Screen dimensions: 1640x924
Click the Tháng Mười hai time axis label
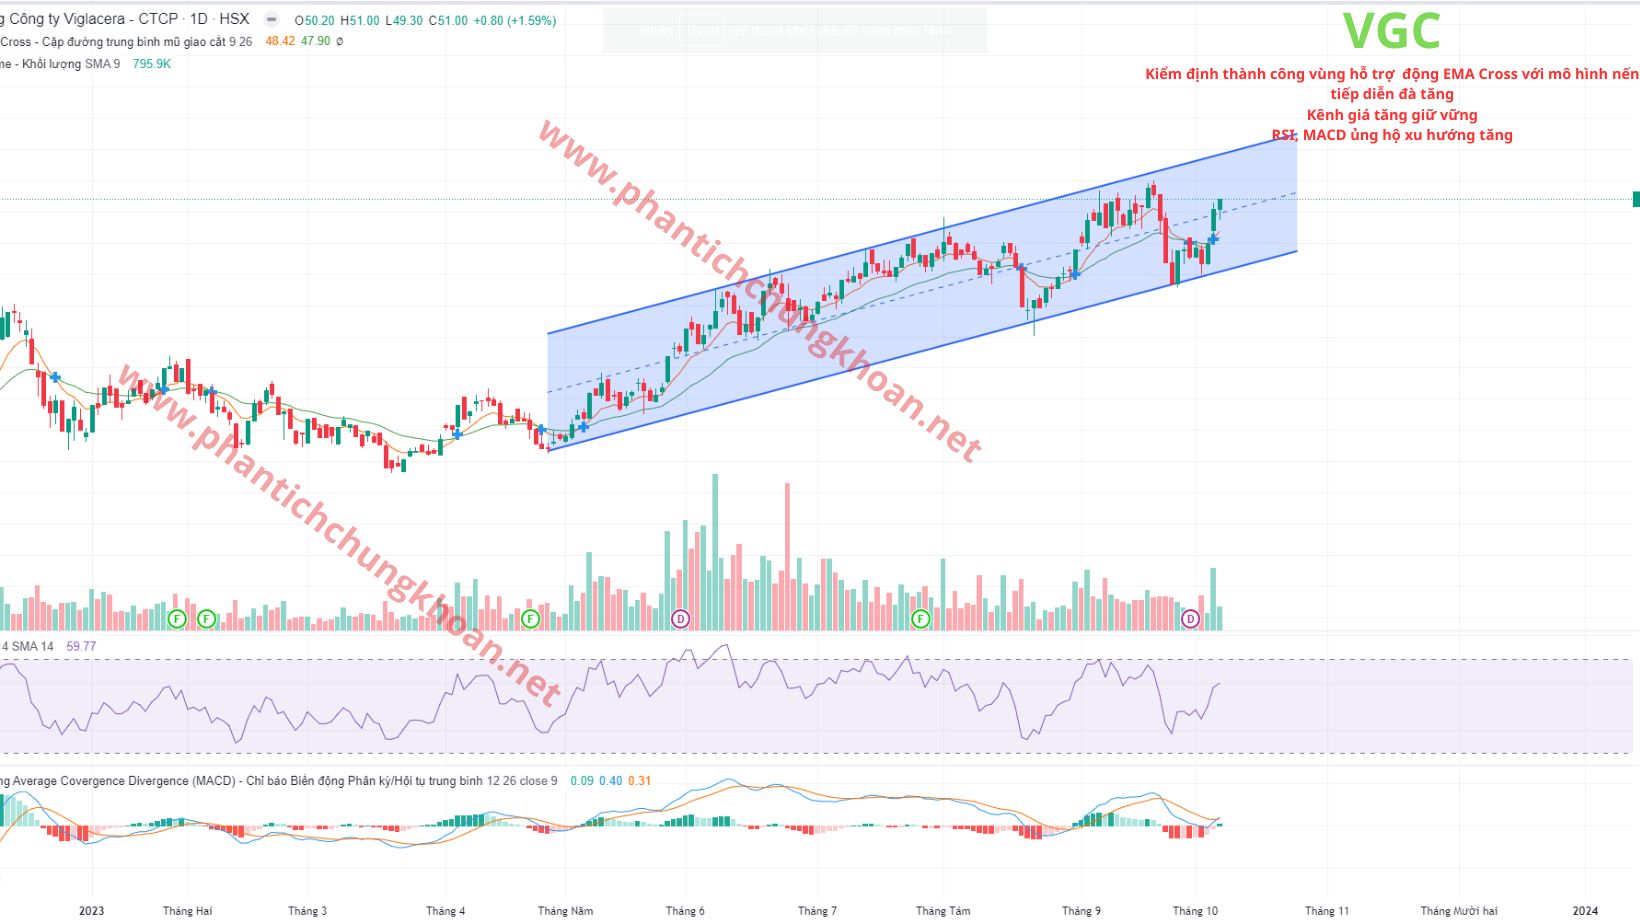(x=1459, y=911)
